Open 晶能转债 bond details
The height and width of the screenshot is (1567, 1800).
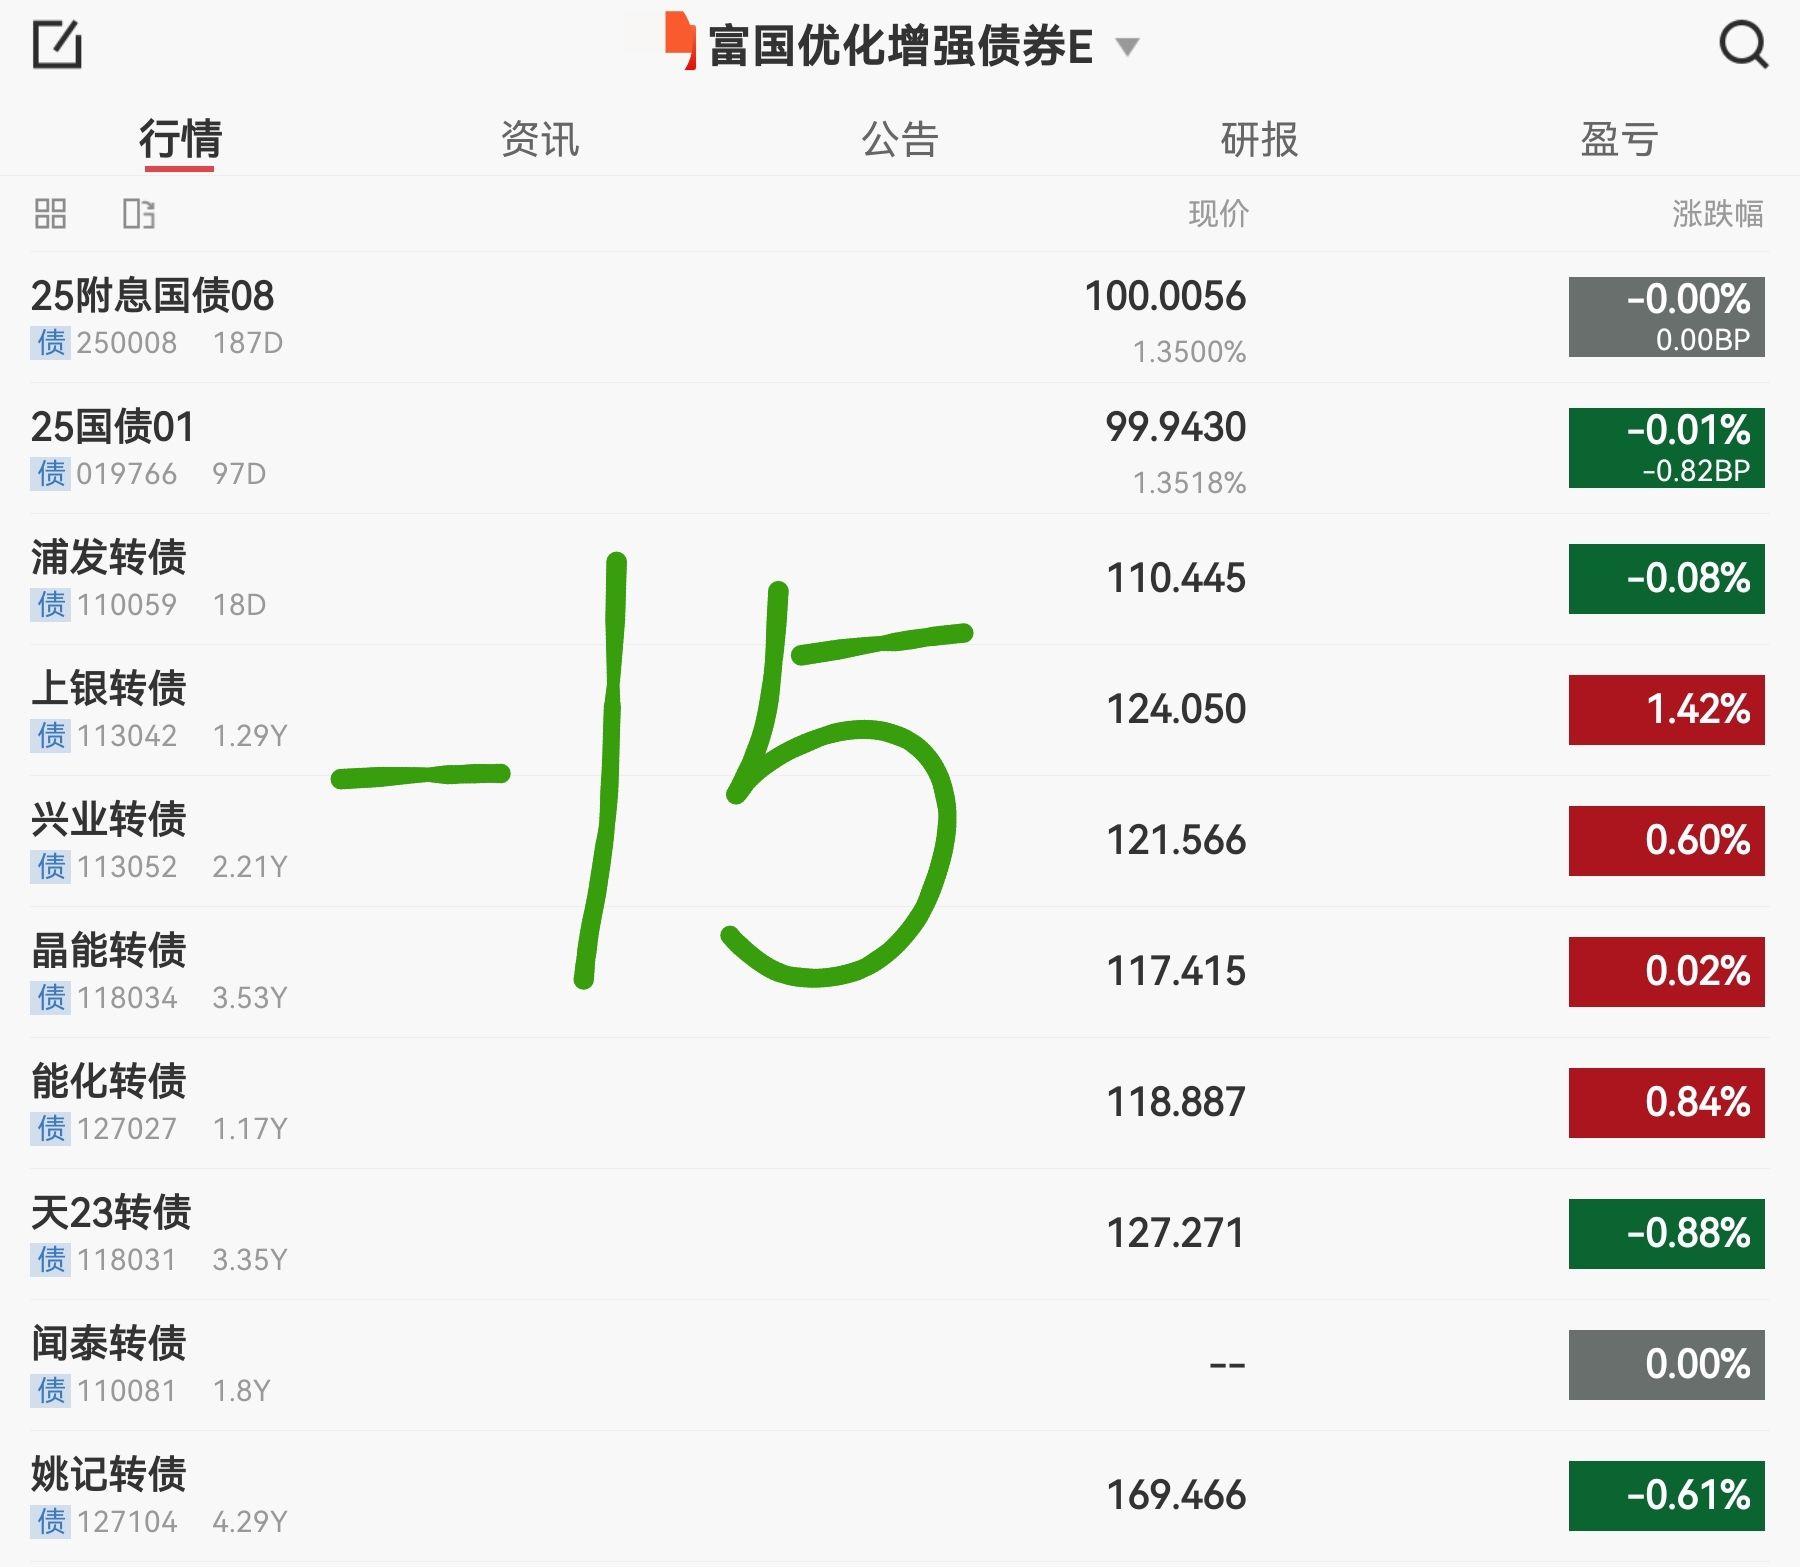pos(899,972)
